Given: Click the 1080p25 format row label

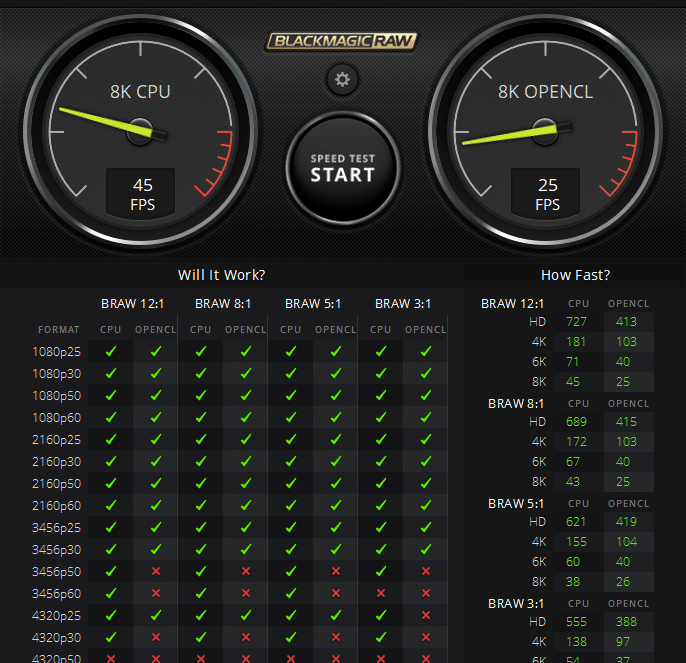Looking at the screenshot, I should (56, 351).
